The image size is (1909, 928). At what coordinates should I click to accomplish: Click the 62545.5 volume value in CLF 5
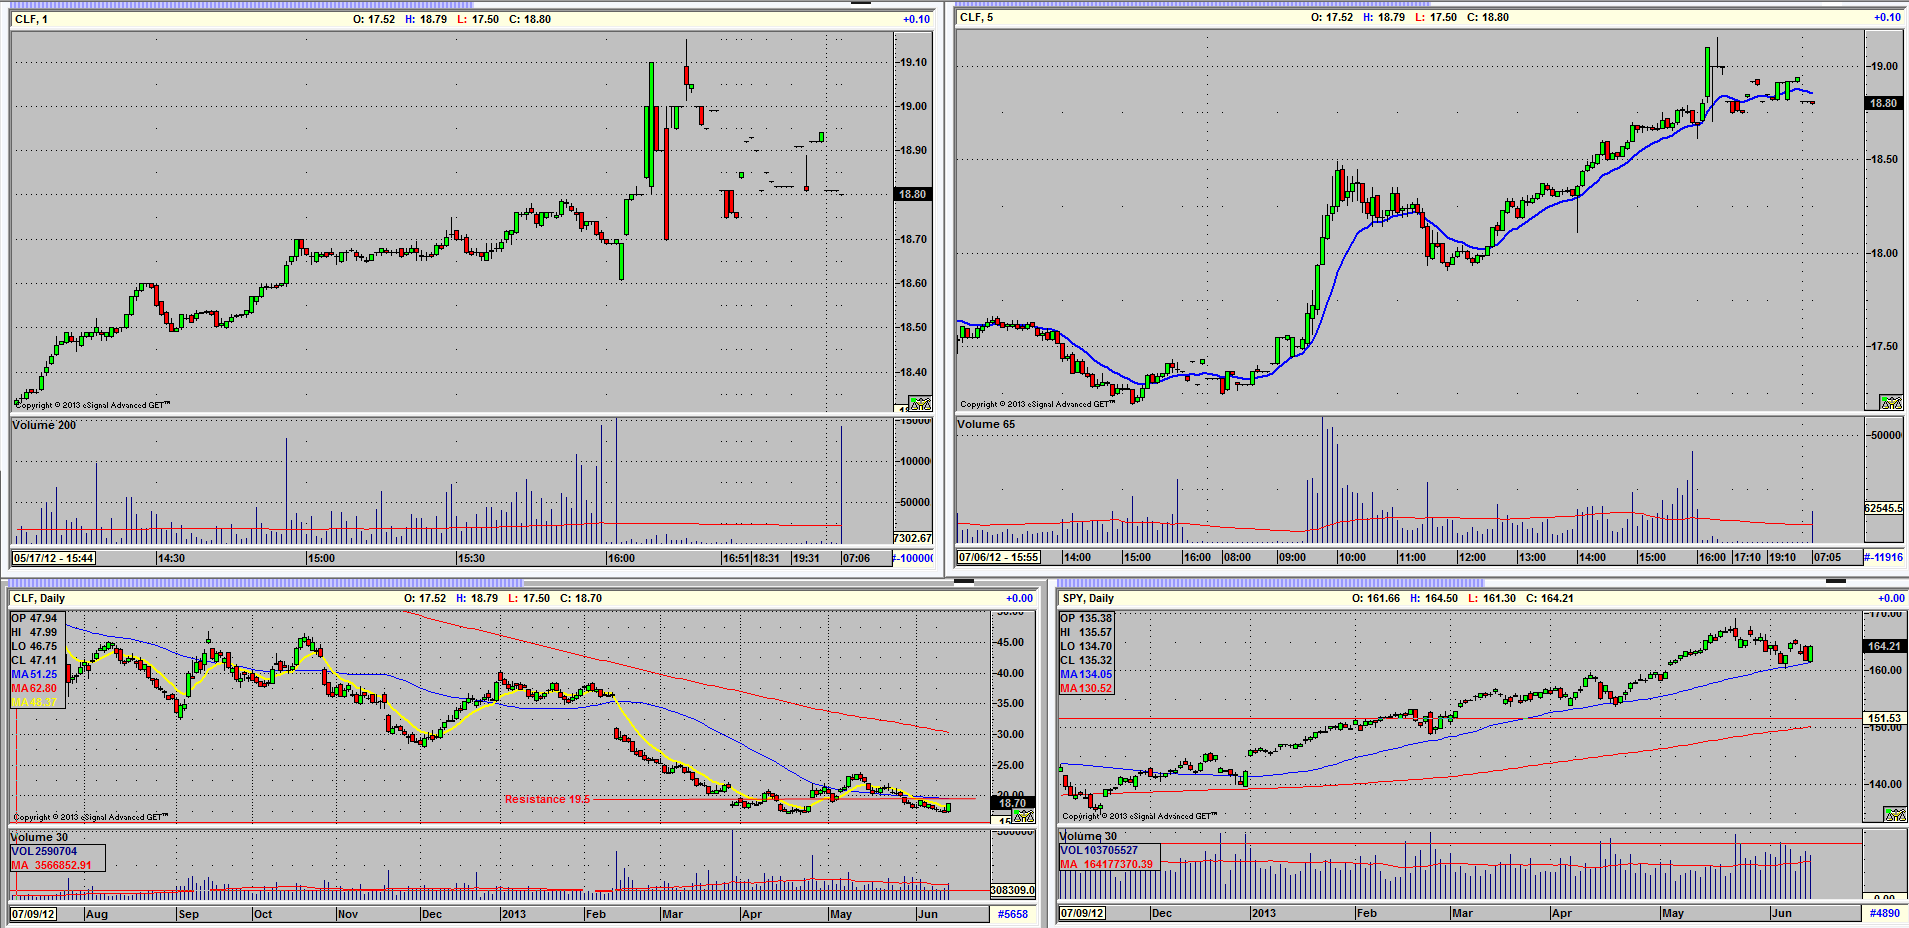tap(1884, 508)
